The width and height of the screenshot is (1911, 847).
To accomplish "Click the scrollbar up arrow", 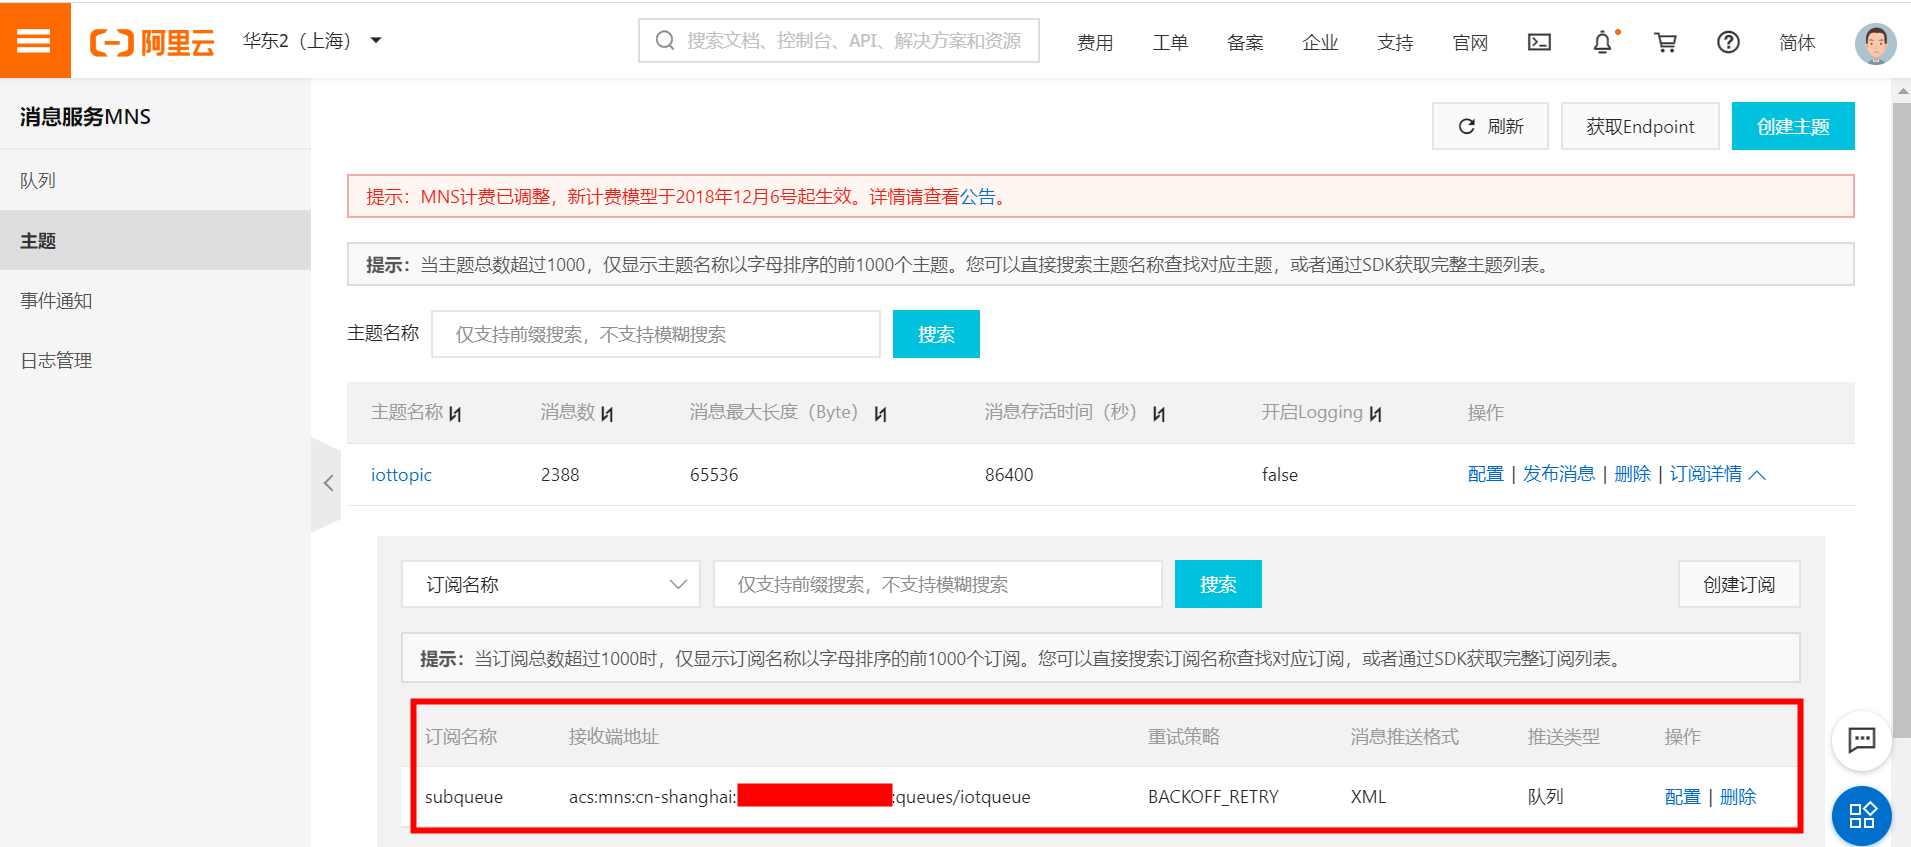I will pyautogui.click(x=1902, y=91).
